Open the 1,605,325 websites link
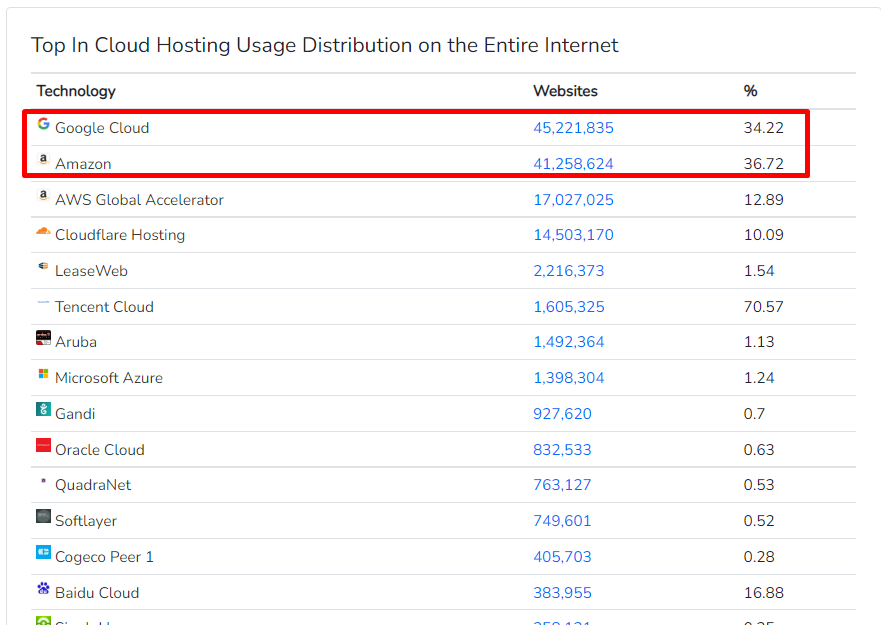881x625 pixels. 569,307
